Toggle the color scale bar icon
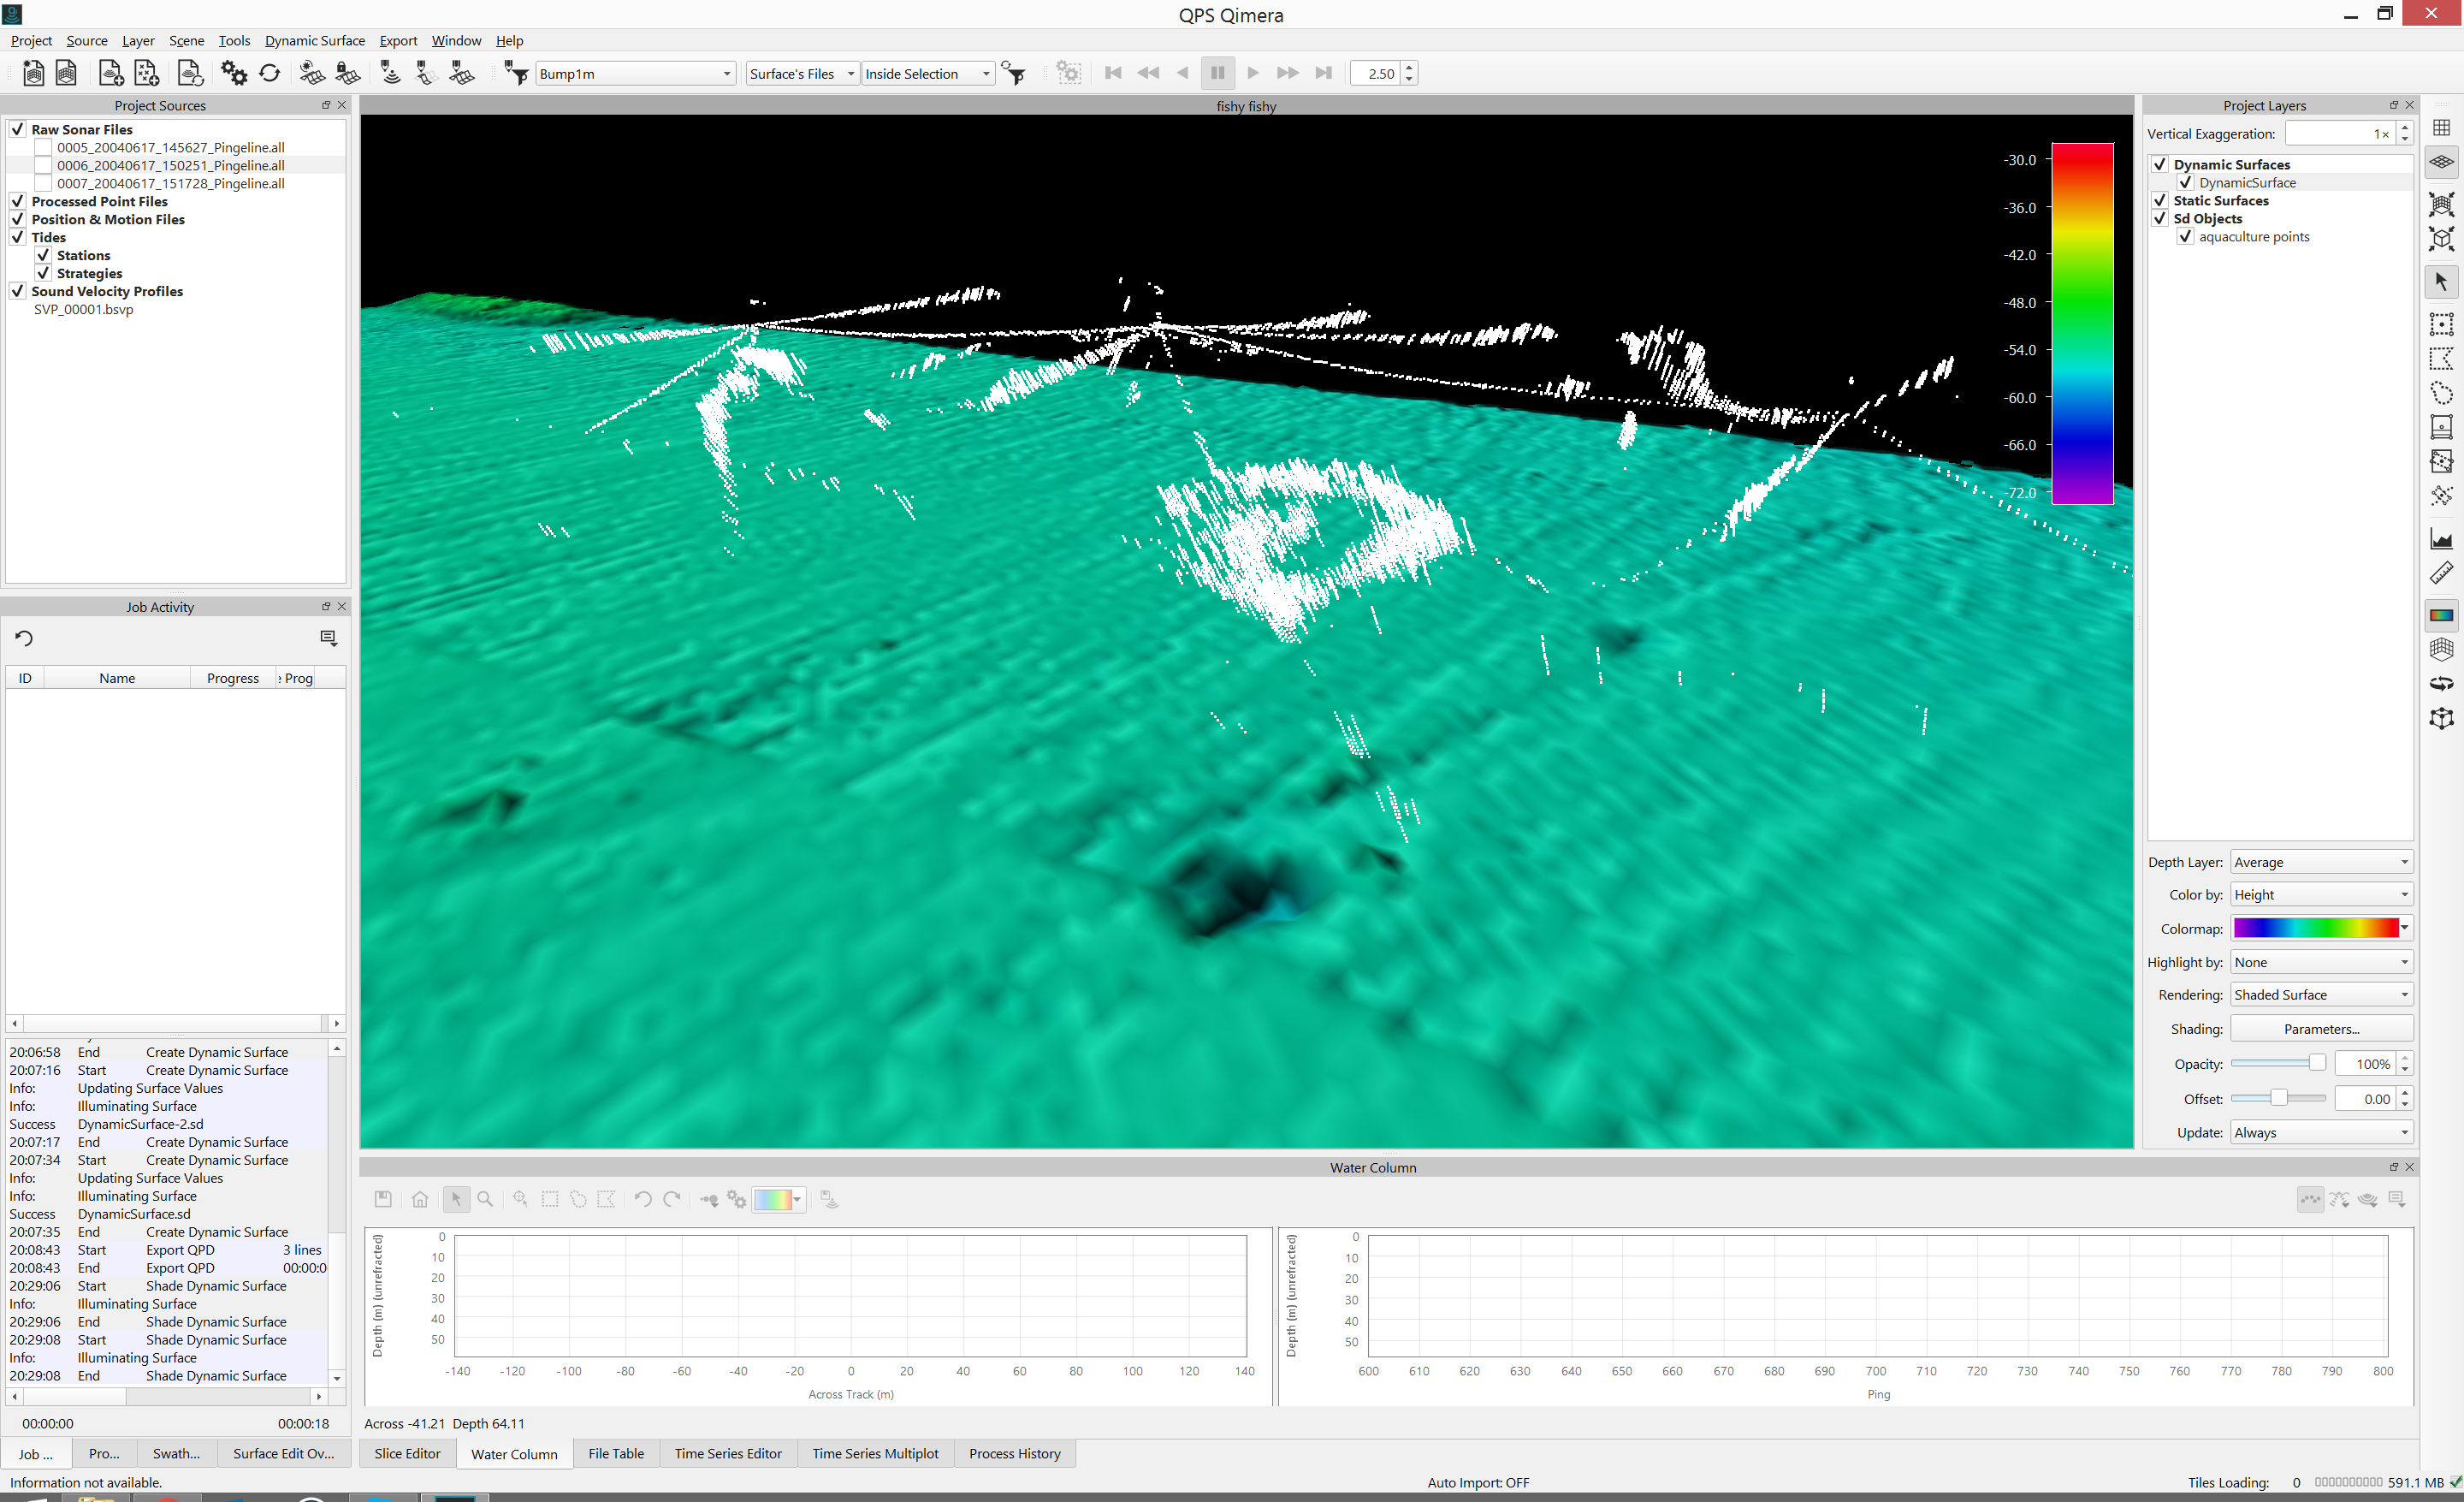The height and width of the screenshot is (1502, 2464). (2441, 615)
